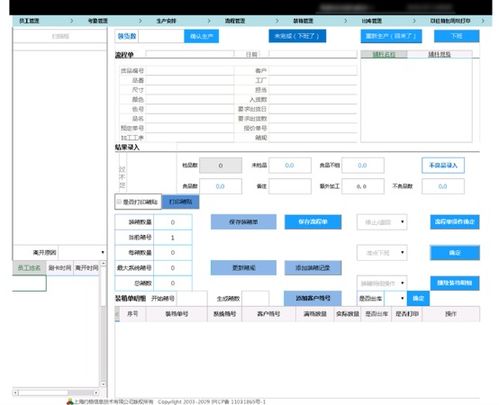The width and height of the screenshot is (499, 405).
Task: Click the 每箱数量 value field
Action: point(172,253)
